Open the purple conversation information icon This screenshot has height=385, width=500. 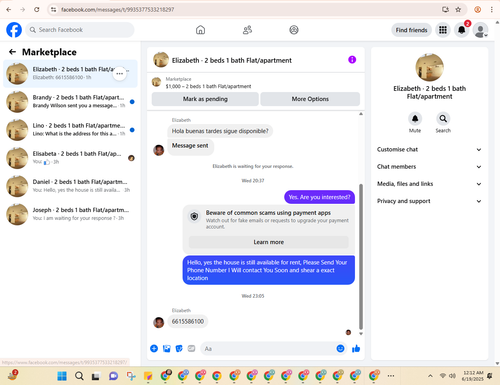click(x=352, y=60)
